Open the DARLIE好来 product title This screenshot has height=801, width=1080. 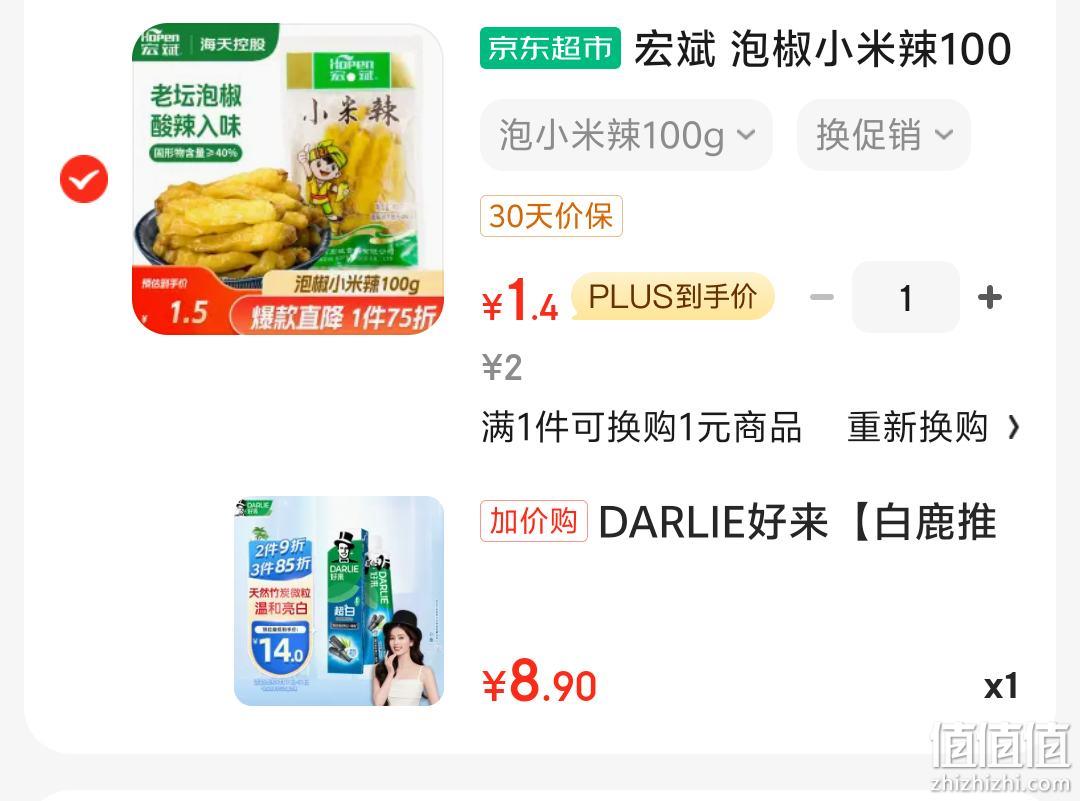click(798, 521)
